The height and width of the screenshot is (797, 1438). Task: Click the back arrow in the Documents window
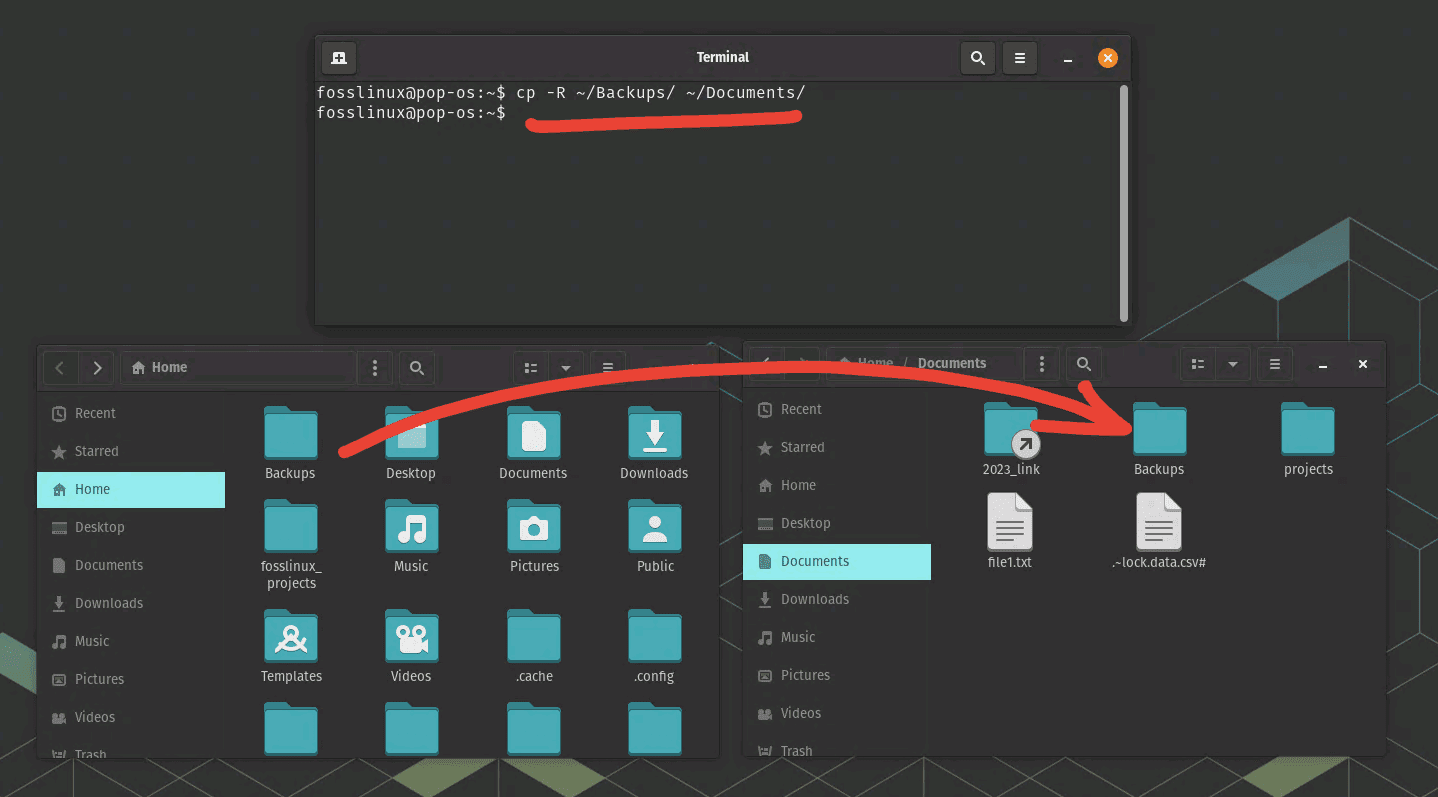coord(763,364)
